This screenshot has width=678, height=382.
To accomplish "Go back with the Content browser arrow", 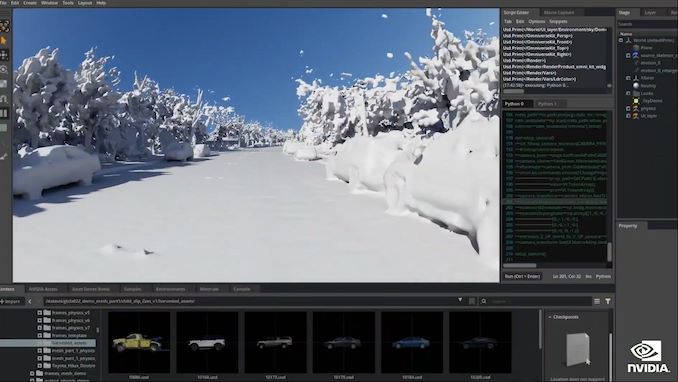I will coord(29,301).
